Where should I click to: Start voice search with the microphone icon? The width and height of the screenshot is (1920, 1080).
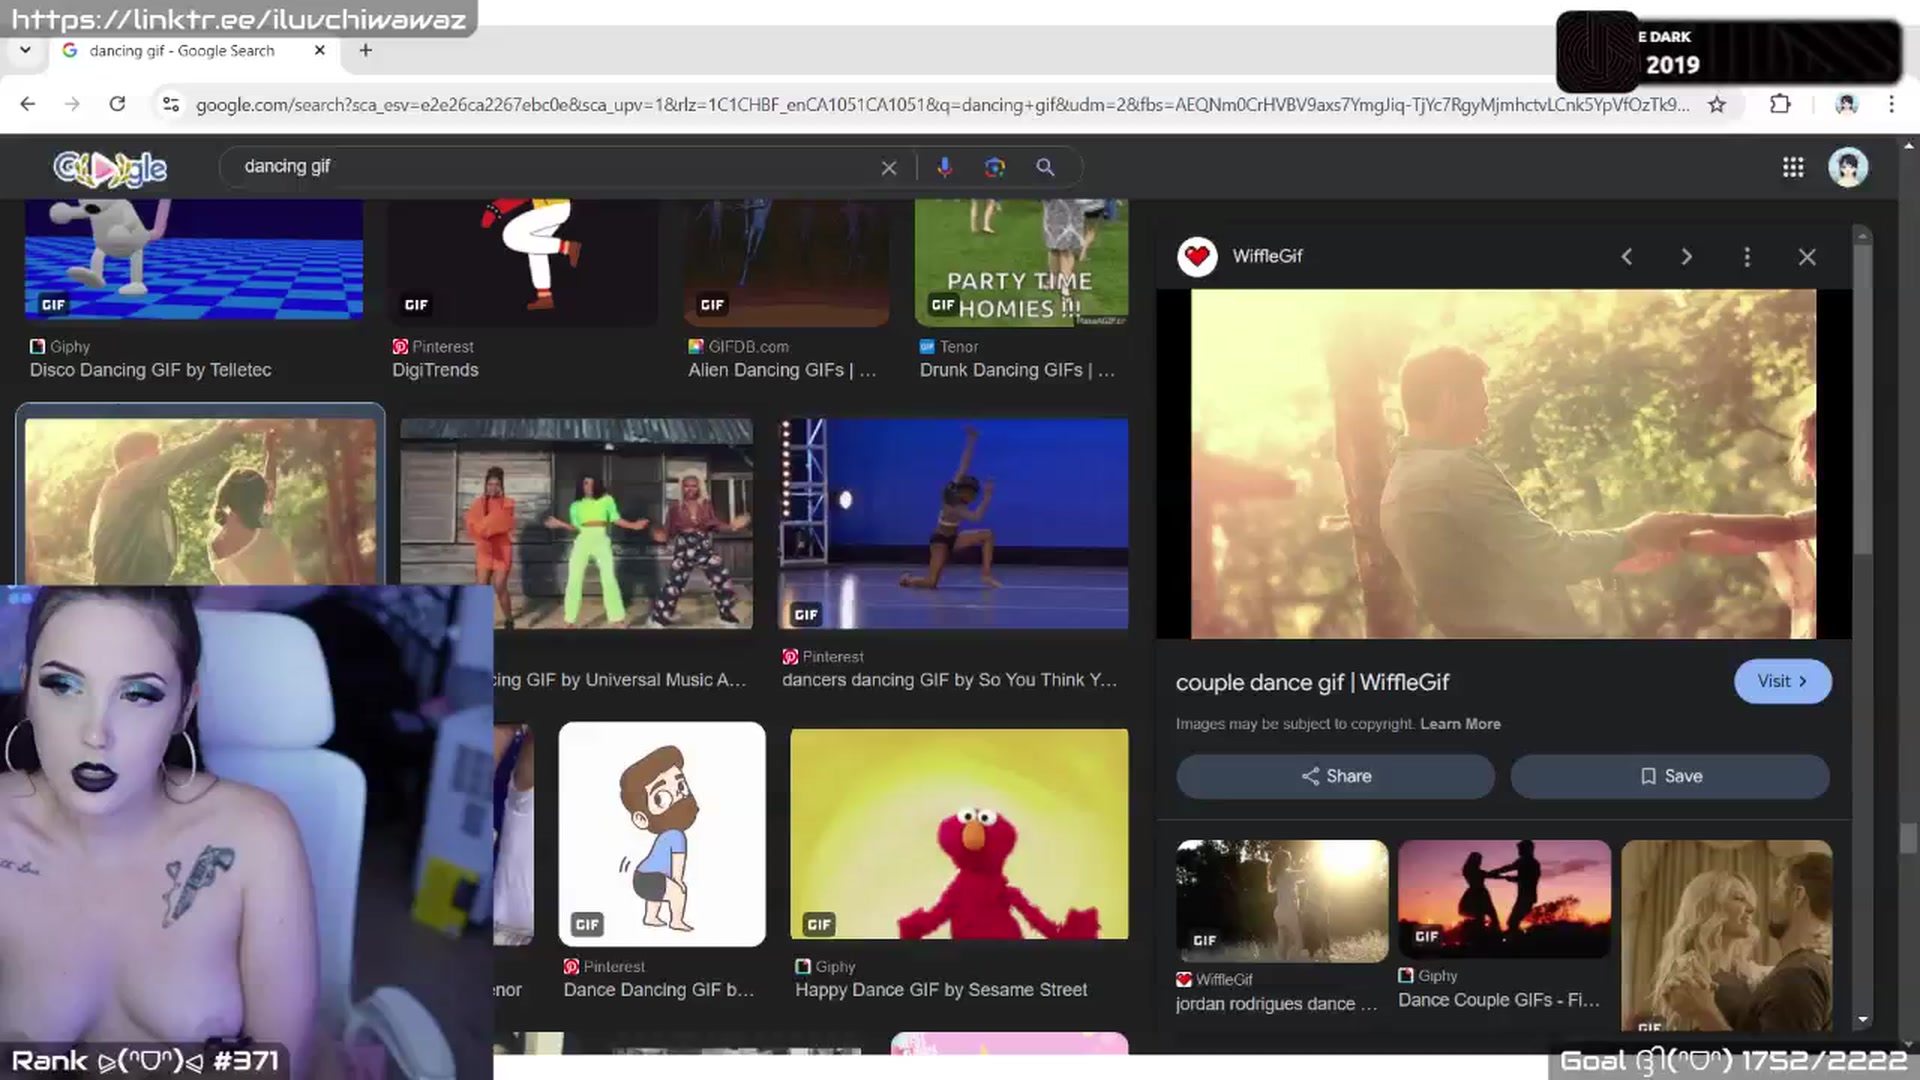pos(944,167)
